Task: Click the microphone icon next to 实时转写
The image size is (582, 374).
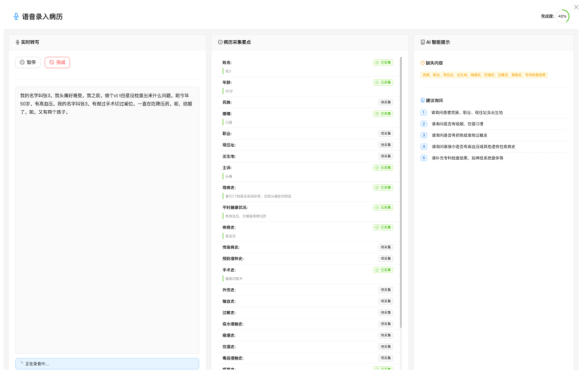Action: [17, 42]
